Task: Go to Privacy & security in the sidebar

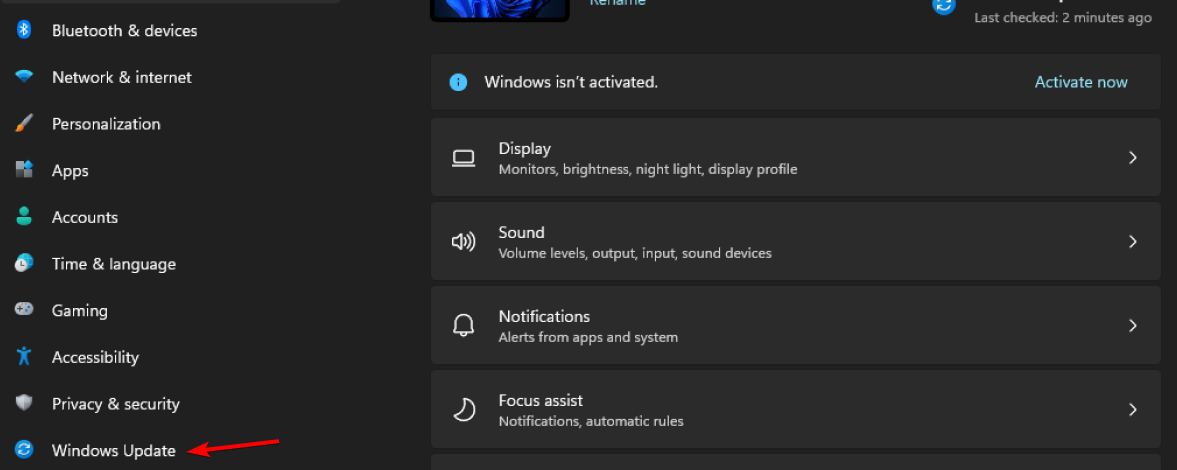Action: [115, 404]
